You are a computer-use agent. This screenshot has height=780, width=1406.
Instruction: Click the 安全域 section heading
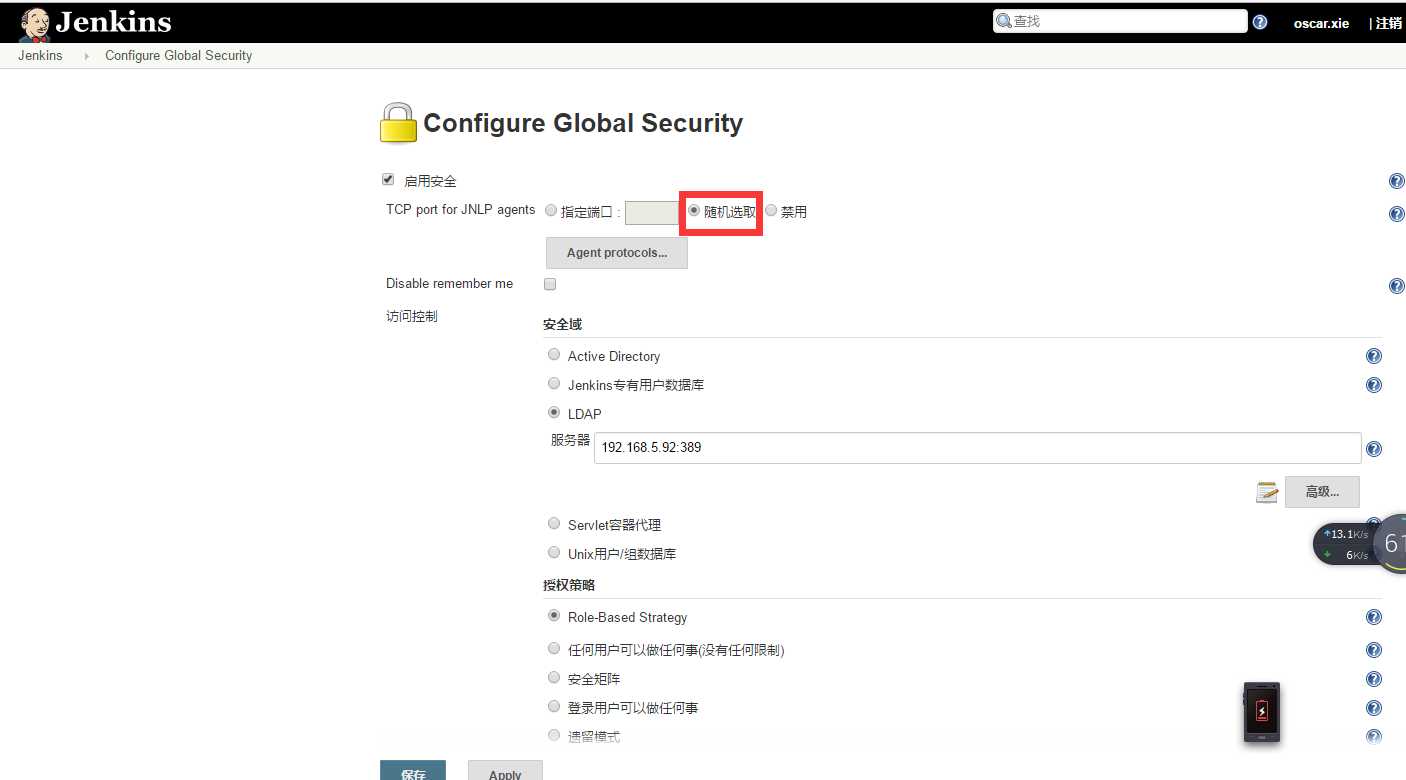(x=562, y=325)
